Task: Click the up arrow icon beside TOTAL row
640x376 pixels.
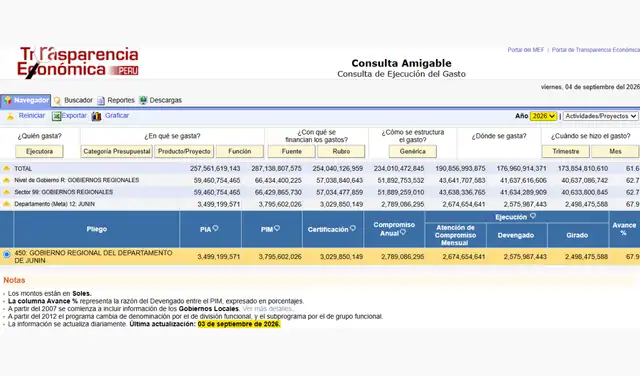Action: pyautogui.click(x=7, y=168)
